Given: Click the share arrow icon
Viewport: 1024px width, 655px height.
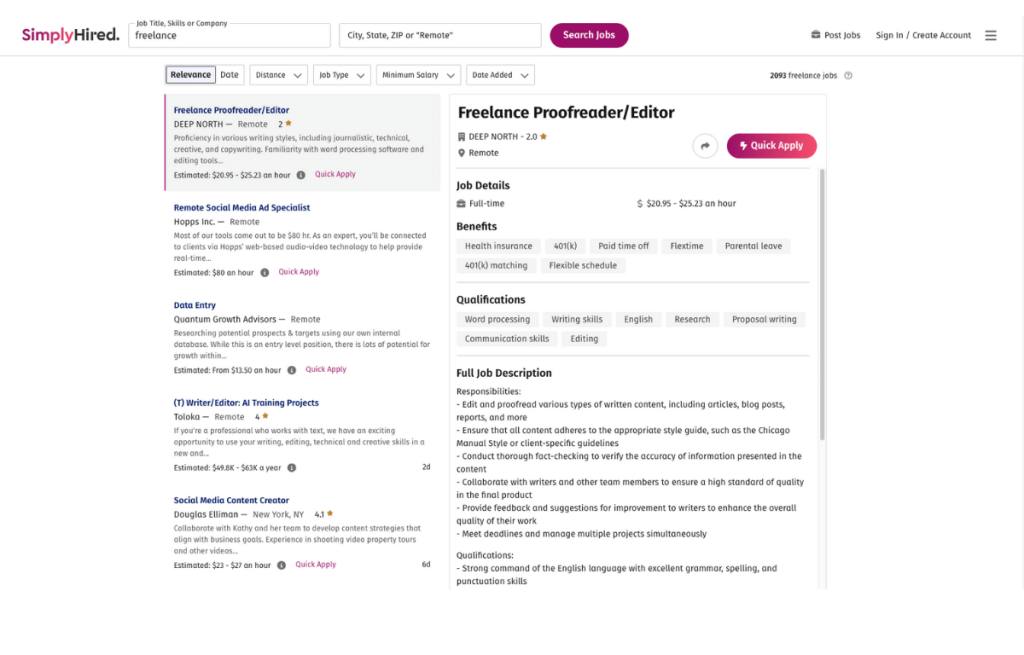Looking at the screenshot, I should [705, 146].
